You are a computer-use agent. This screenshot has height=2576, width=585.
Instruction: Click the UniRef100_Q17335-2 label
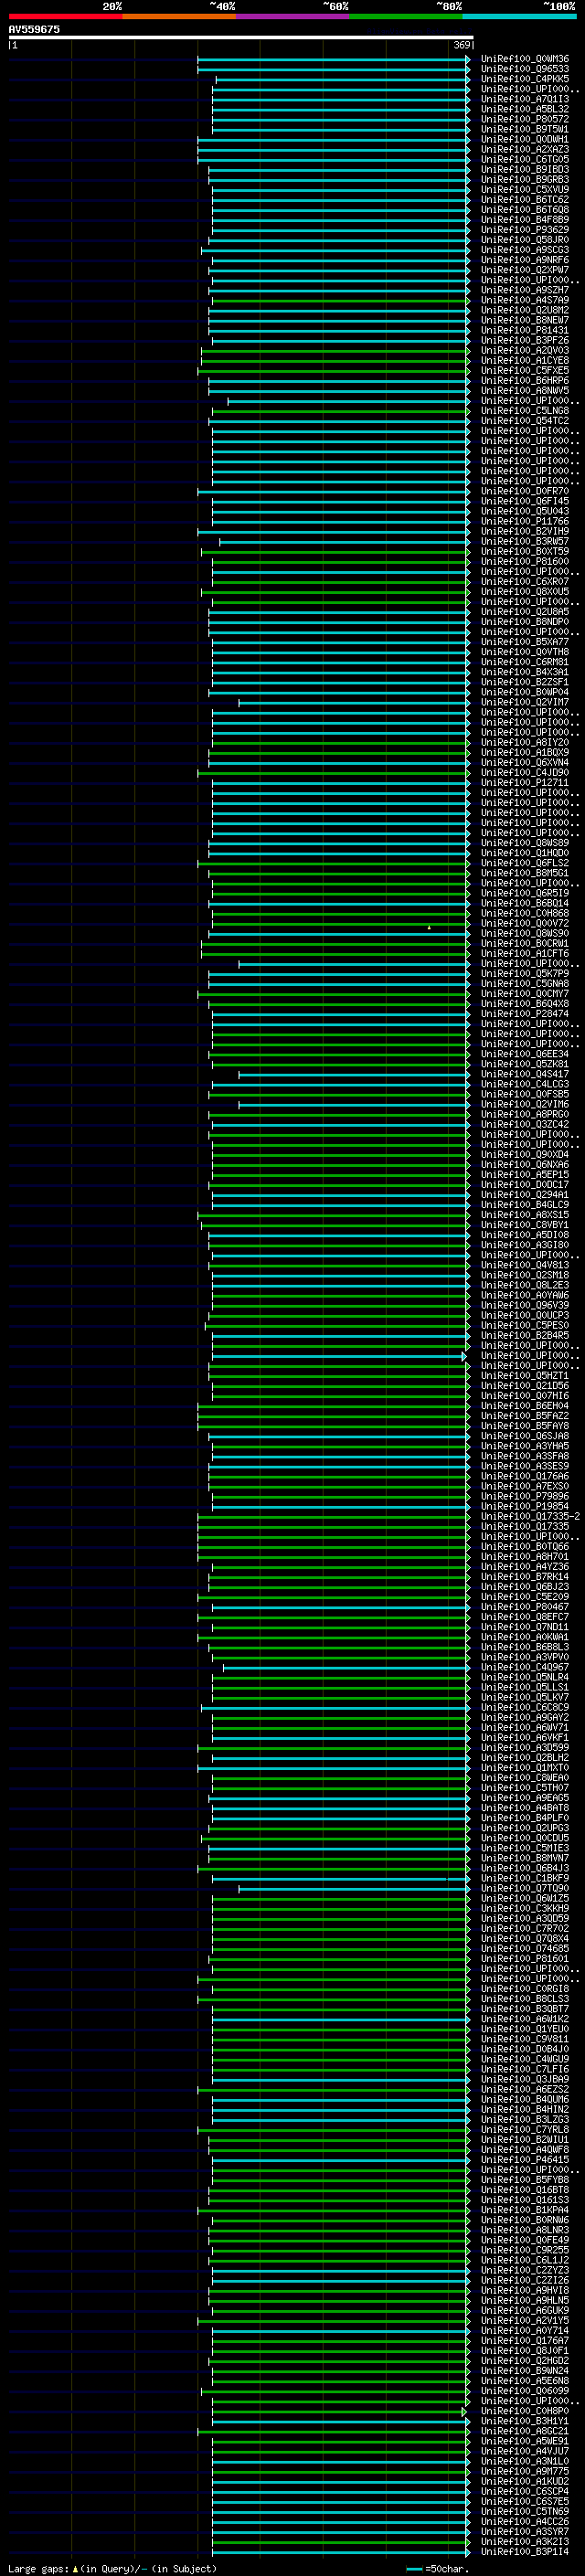point(530,1516)
